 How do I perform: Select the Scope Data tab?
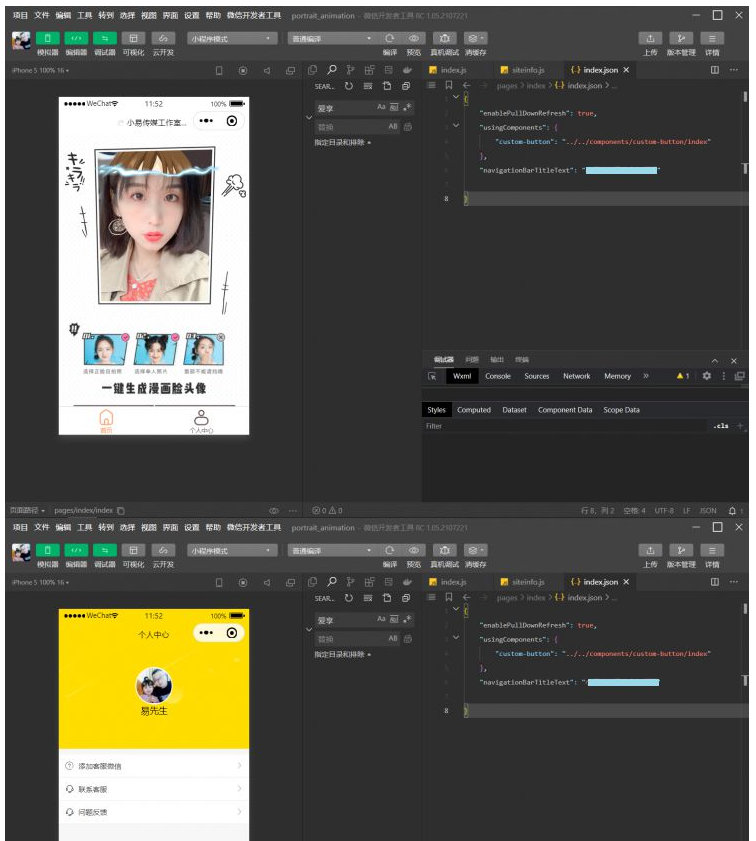pos(621,410)
